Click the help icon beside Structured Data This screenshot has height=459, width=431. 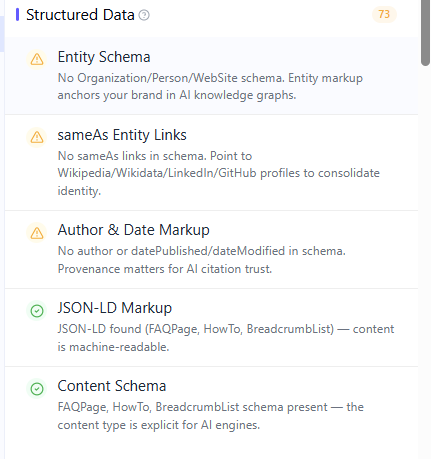click(x=144, y=15)
